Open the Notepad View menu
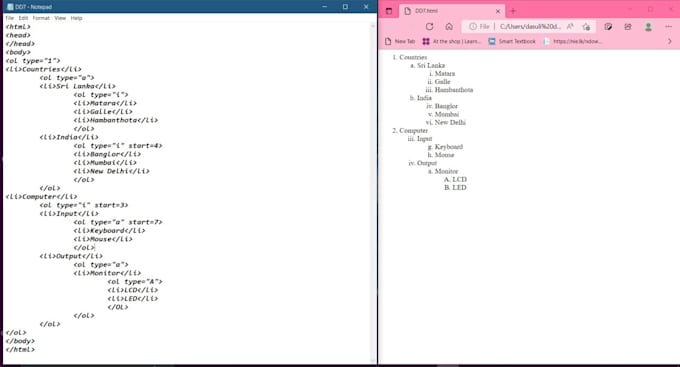Screen dimensions: 680x367 pos(60,18)
